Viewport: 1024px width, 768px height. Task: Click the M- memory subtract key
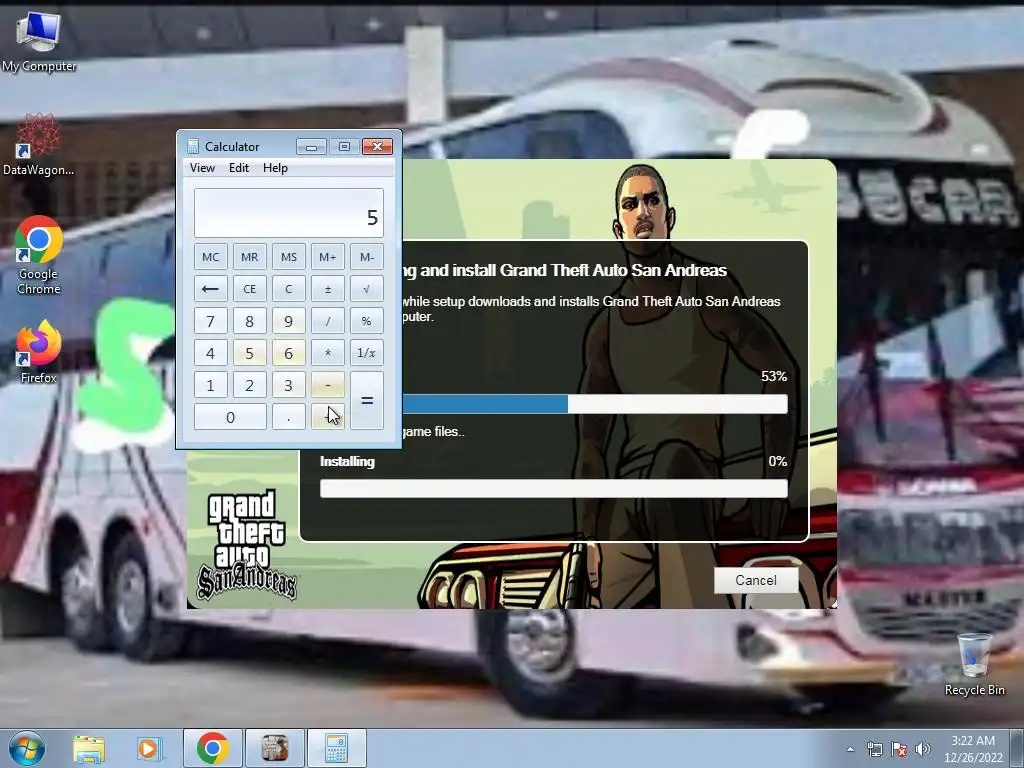tap(367, 257)
